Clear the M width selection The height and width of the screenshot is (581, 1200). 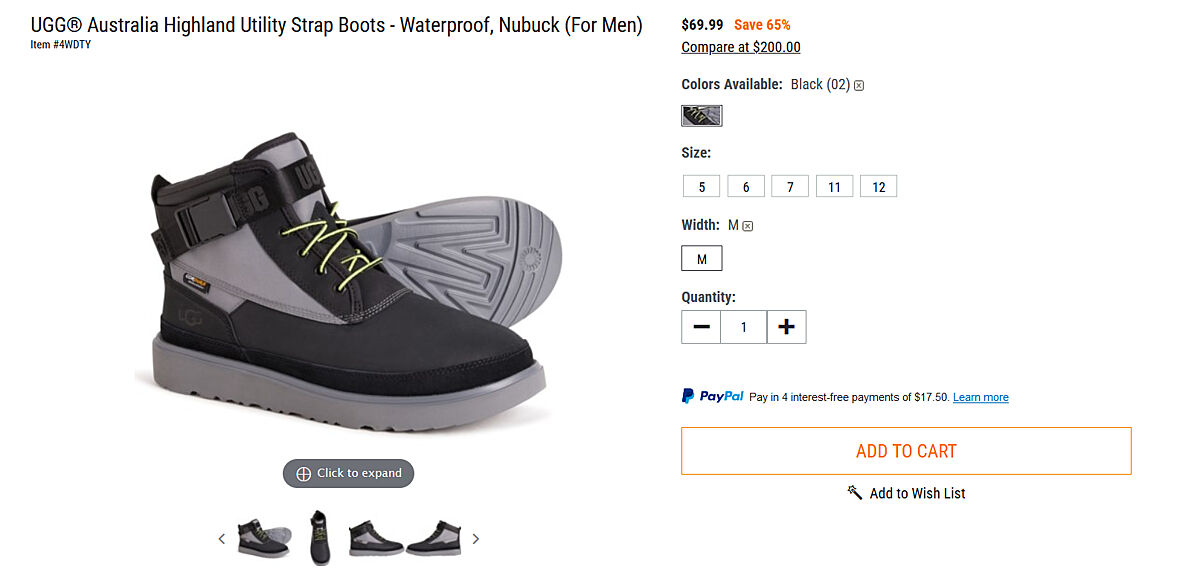[748, 226]
